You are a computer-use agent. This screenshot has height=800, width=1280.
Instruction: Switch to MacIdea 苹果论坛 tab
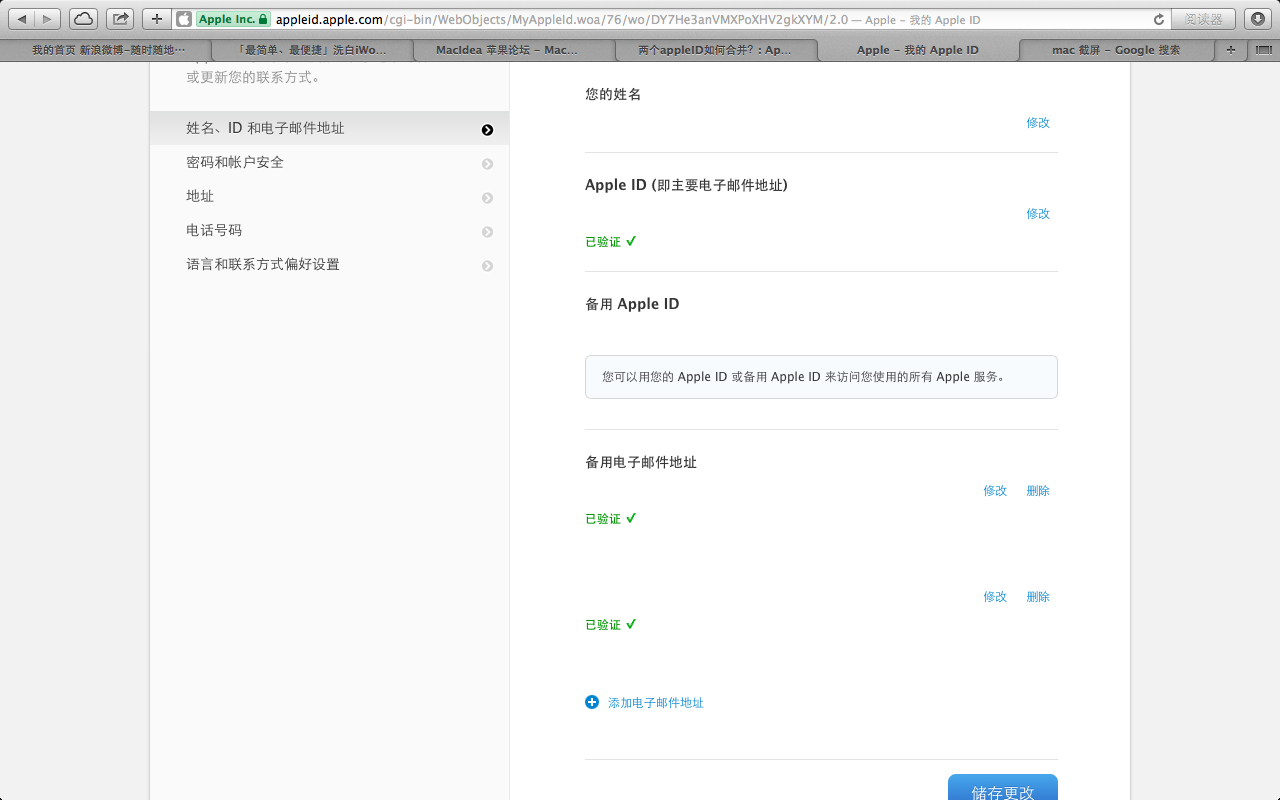click(506, 50)
